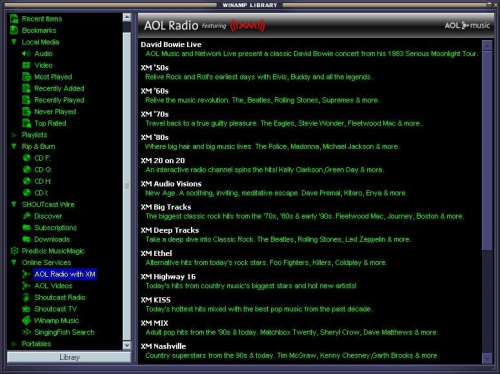This screenshot has width=500, height=374.
Task: Collapse the SHOUTcast Wire node
Action: (14, 204)
